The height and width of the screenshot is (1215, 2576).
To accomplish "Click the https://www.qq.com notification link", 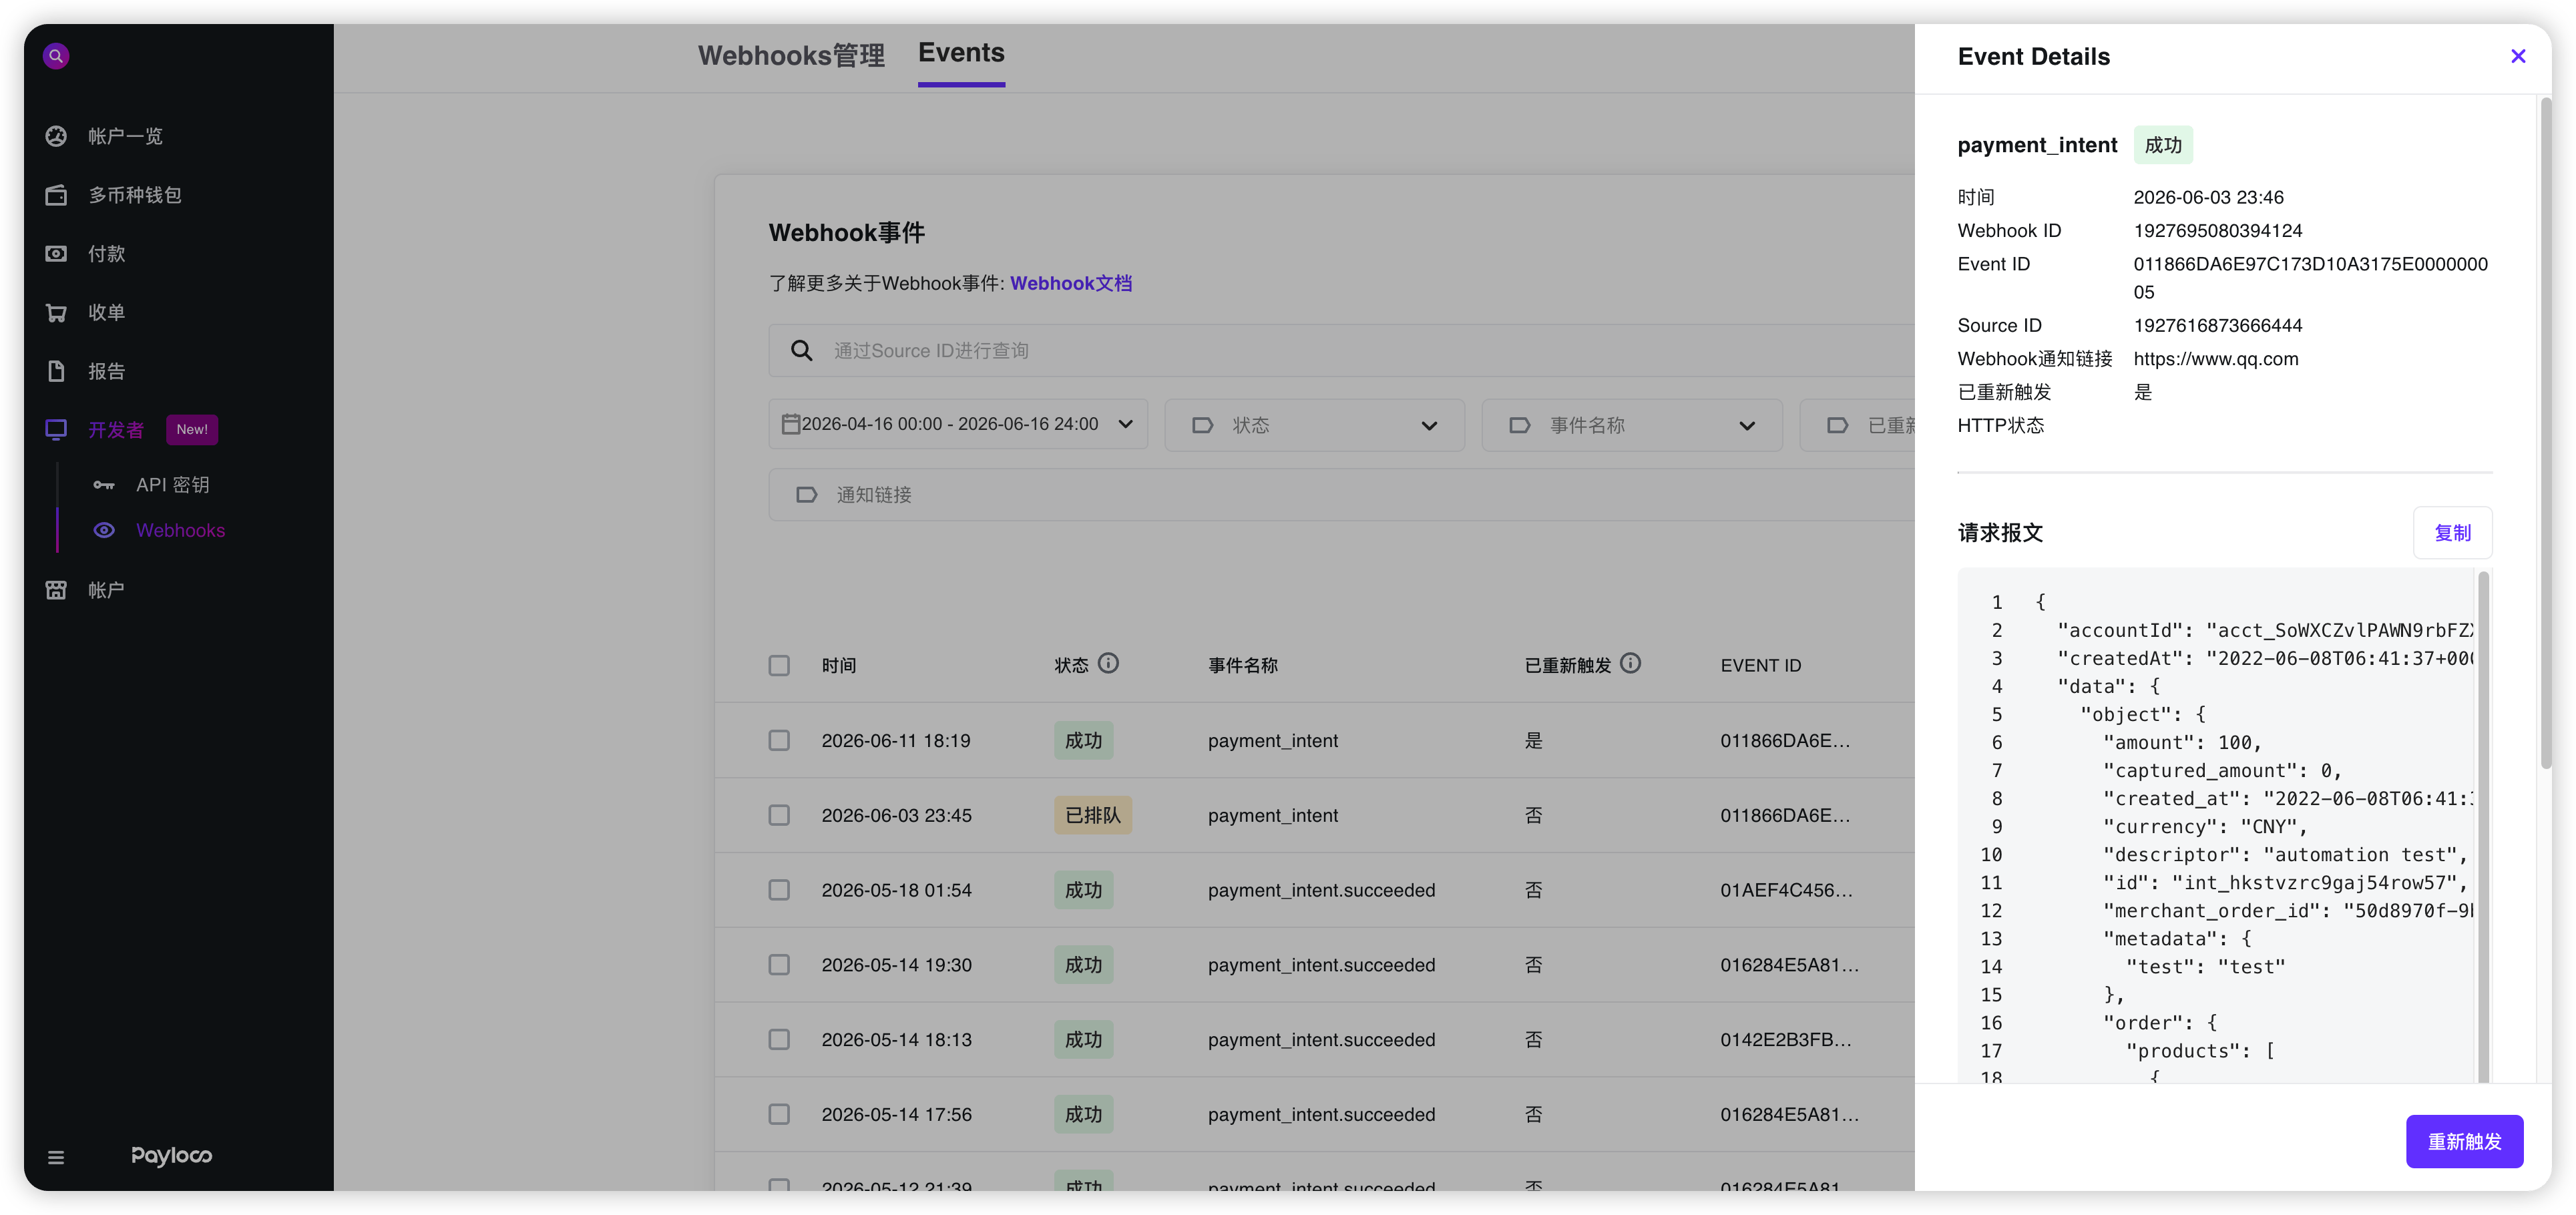I will [x=2215, y=359].
